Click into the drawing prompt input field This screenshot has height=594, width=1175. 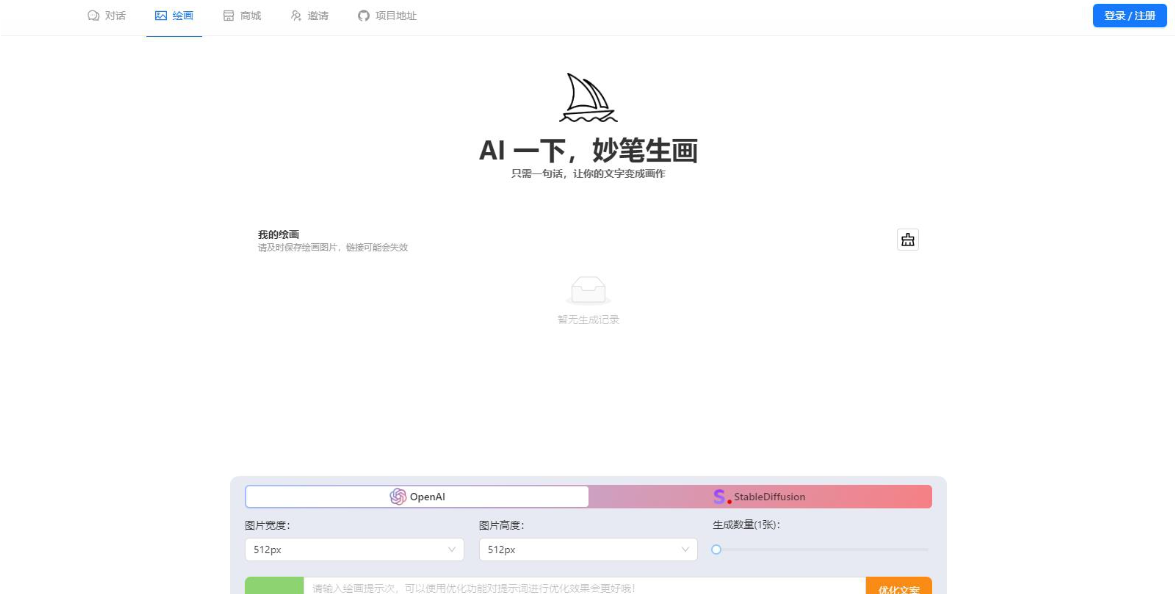point(585,586)
